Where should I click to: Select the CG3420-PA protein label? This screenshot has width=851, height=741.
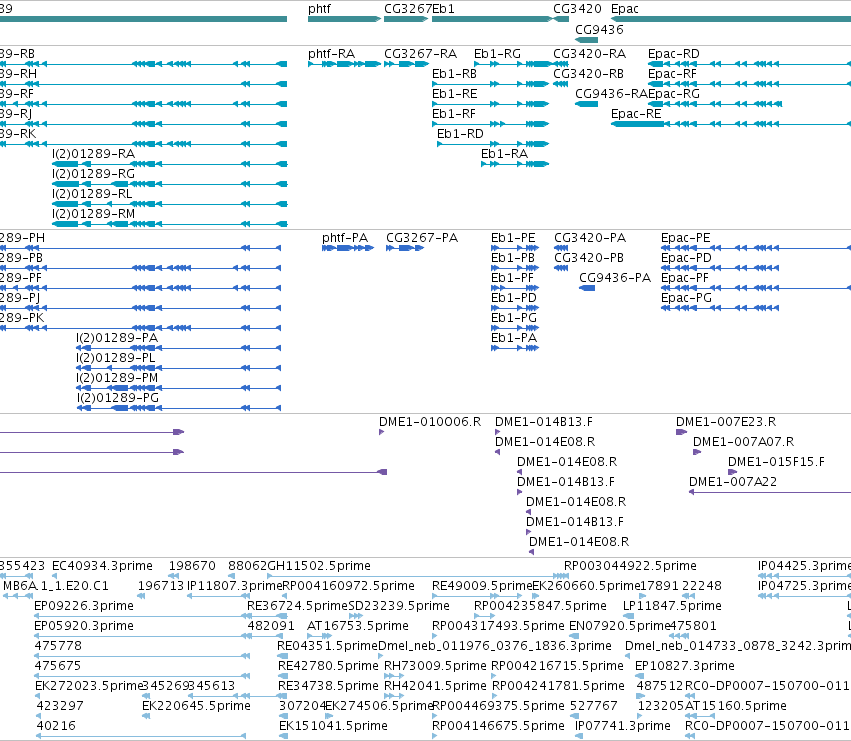click(590, 238)
